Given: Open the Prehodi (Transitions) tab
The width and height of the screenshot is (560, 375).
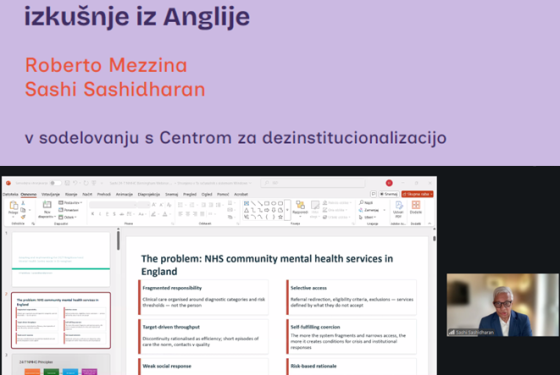Looking at the screenshot, I should click(x=104, y=194).
